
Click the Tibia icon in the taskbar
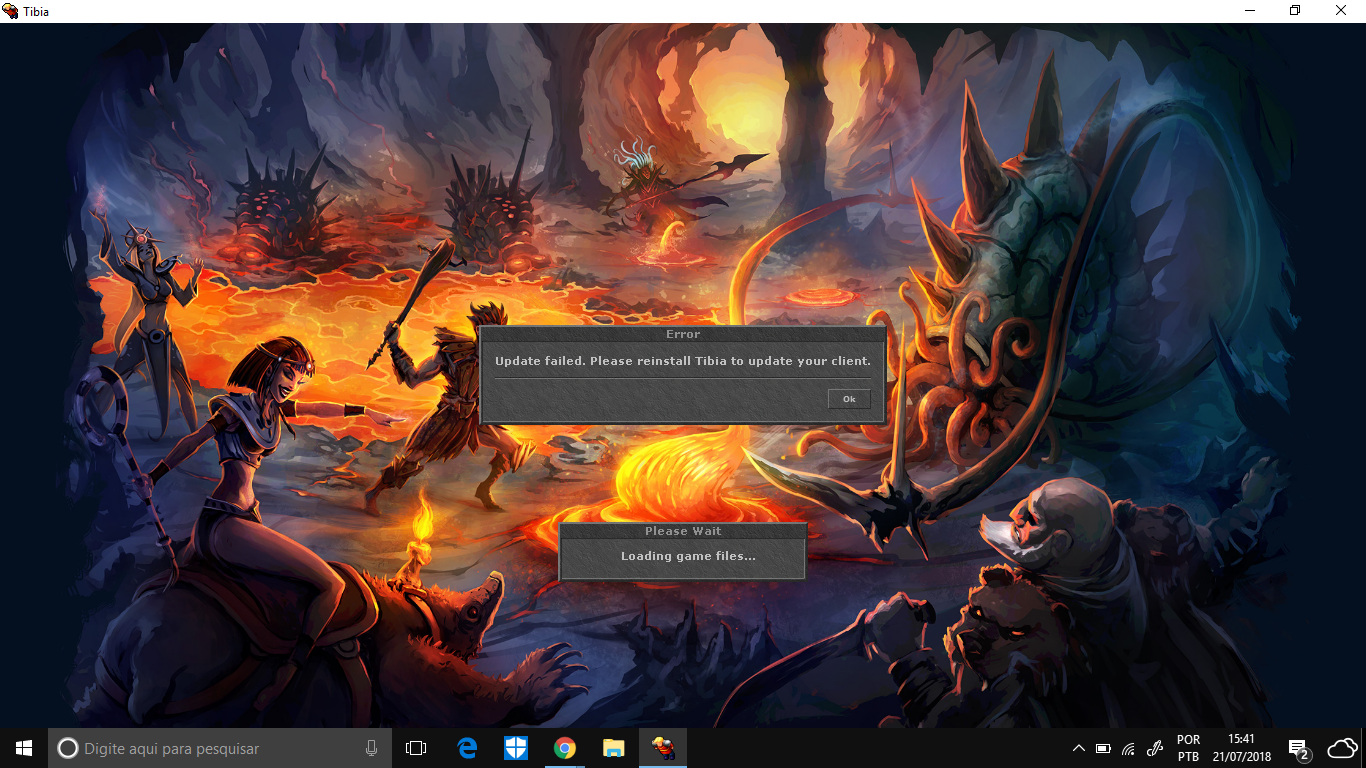coord(663,748)
